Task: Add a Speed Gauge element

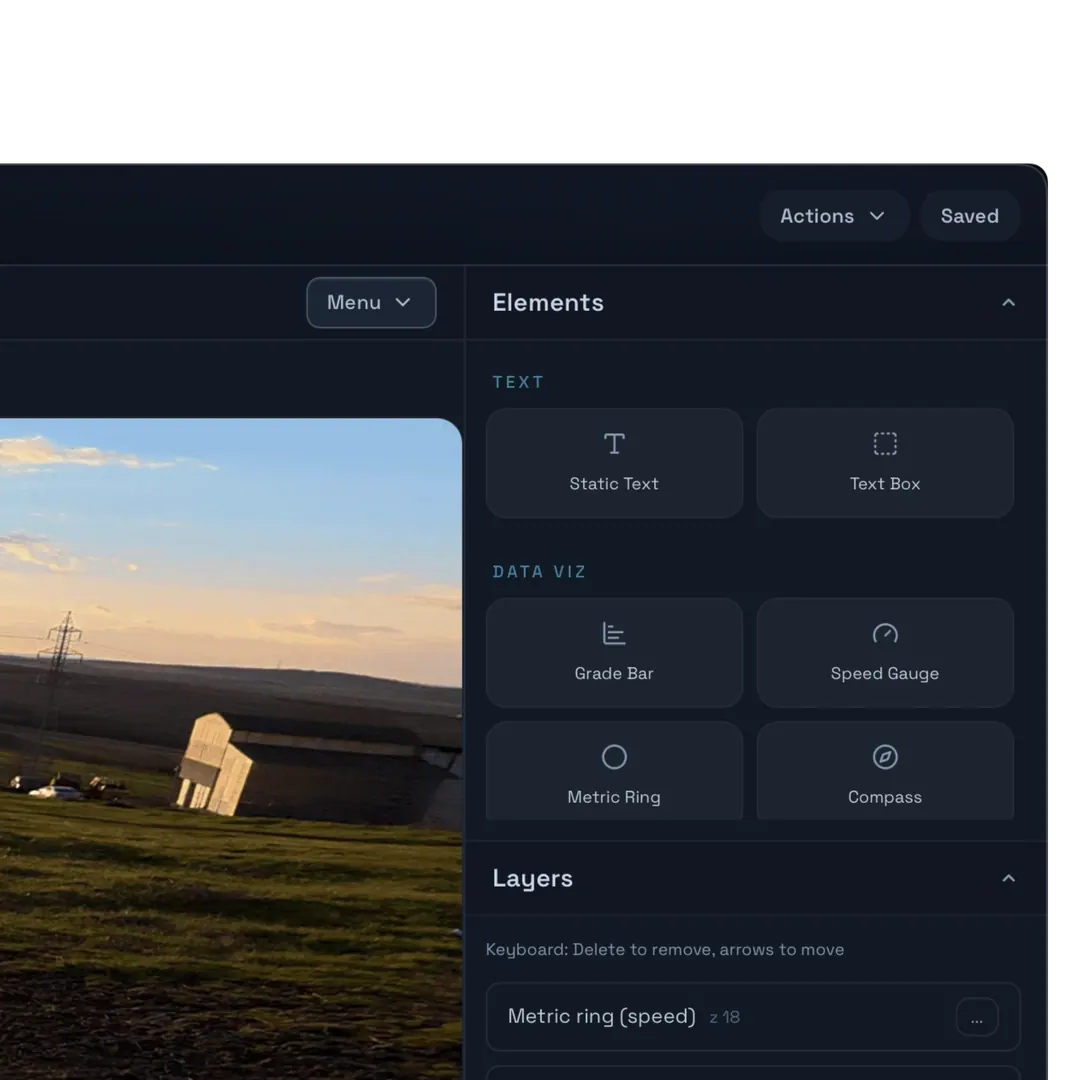Action: (884, 652)
